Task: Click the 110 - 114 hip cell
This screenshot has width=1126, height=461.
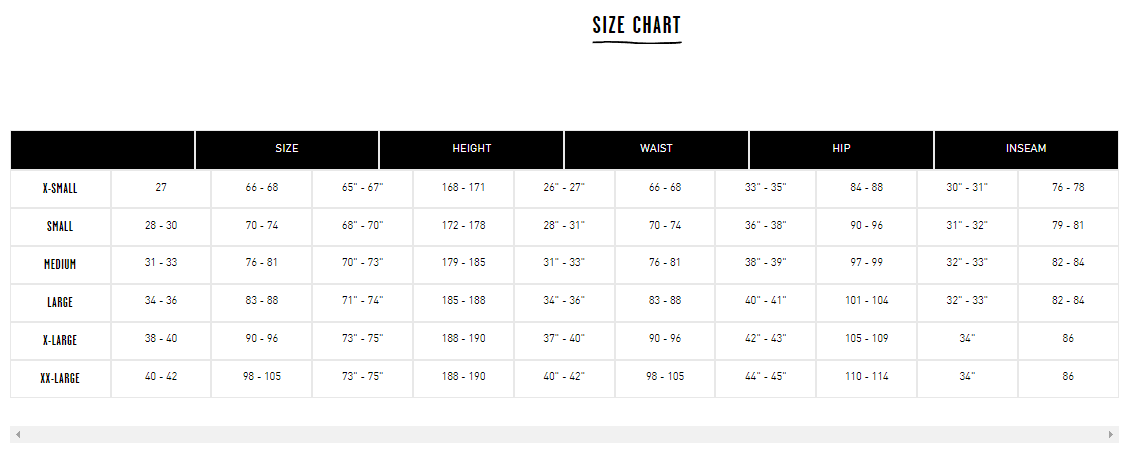Action: pyautogui.click(x=866, y=376)
